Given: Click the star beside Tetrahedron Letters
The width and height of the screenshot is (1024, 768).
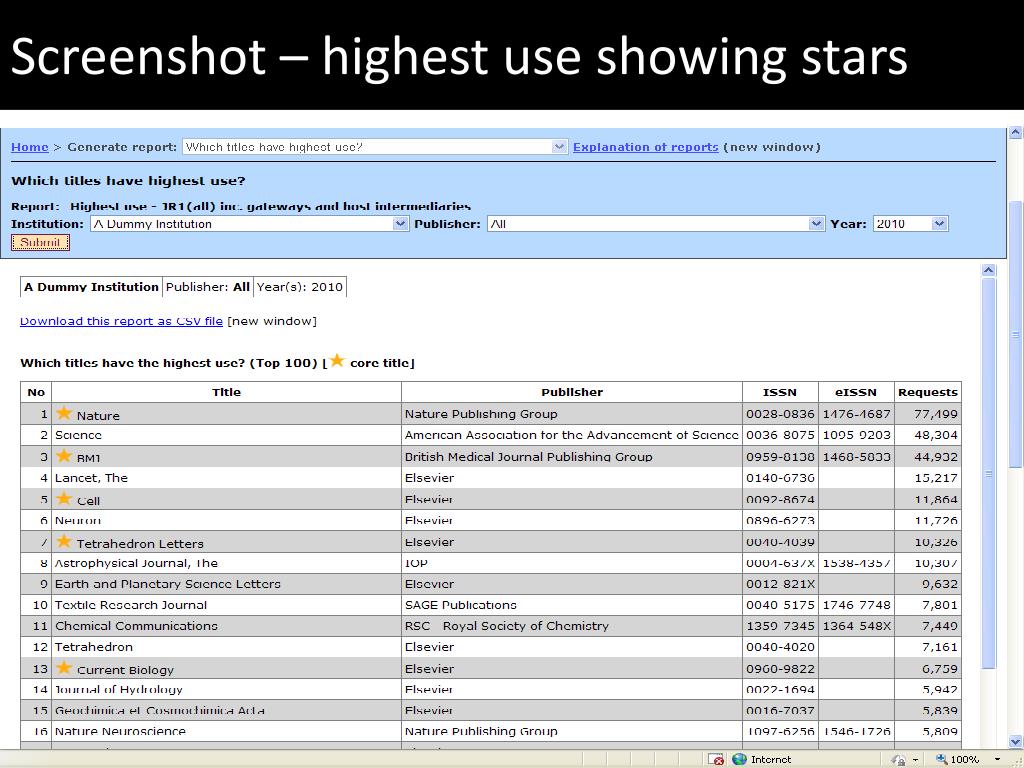Looking at the screenshot, I should coord(64,541).
